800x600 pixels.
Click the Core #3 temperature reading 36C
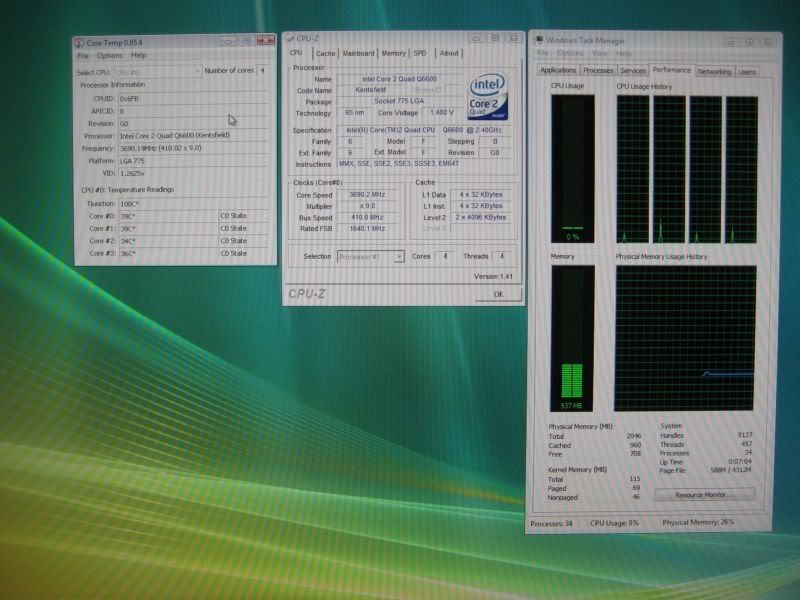[x=168, y=253]
